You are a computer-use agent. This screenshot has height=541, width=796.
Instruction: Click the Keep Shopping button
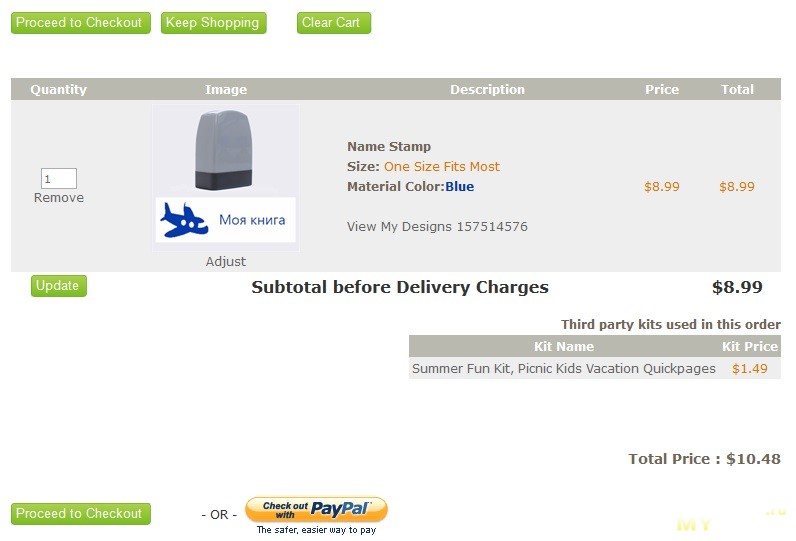pyautogui.click(x=213, y=23)
